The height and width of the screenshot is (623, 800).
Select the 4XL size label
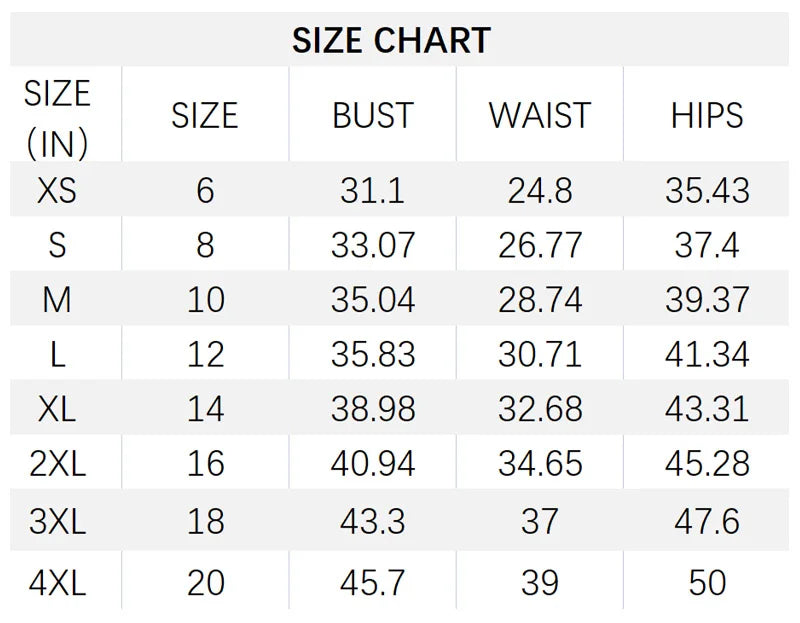click(57, 582)
